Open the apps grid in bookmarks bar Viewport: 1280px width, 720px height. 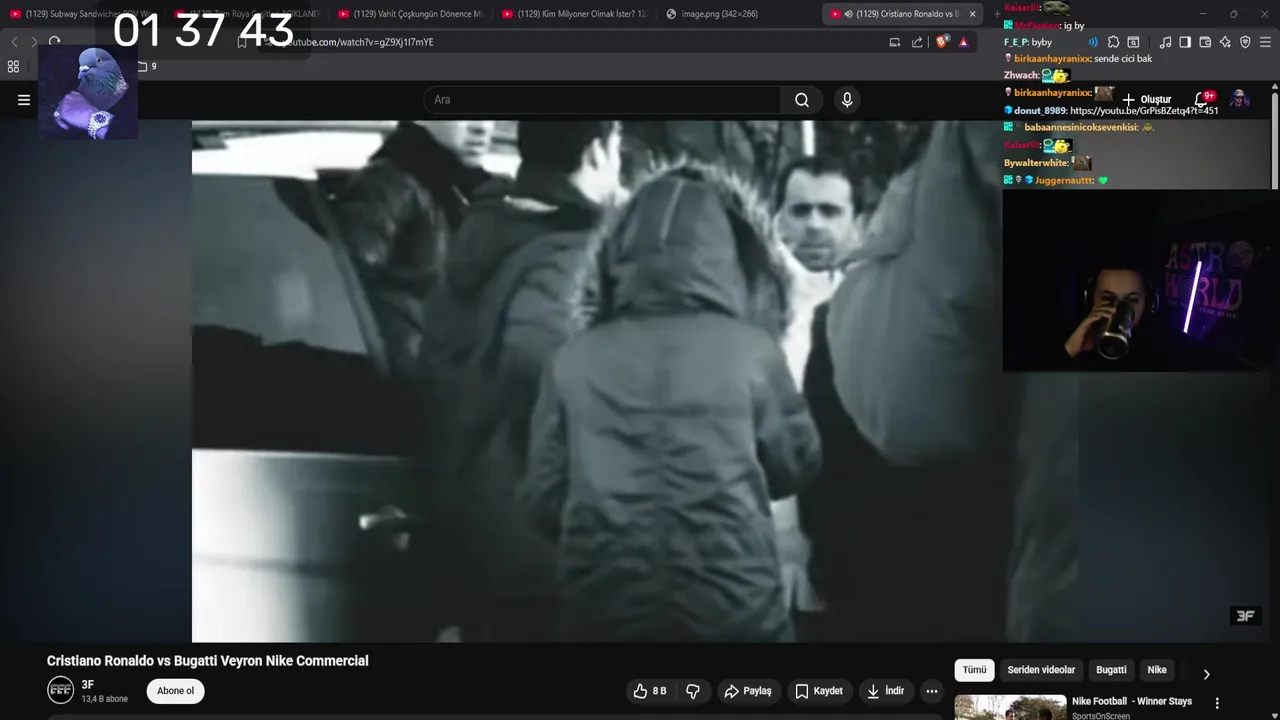click(x=13, y=67)
